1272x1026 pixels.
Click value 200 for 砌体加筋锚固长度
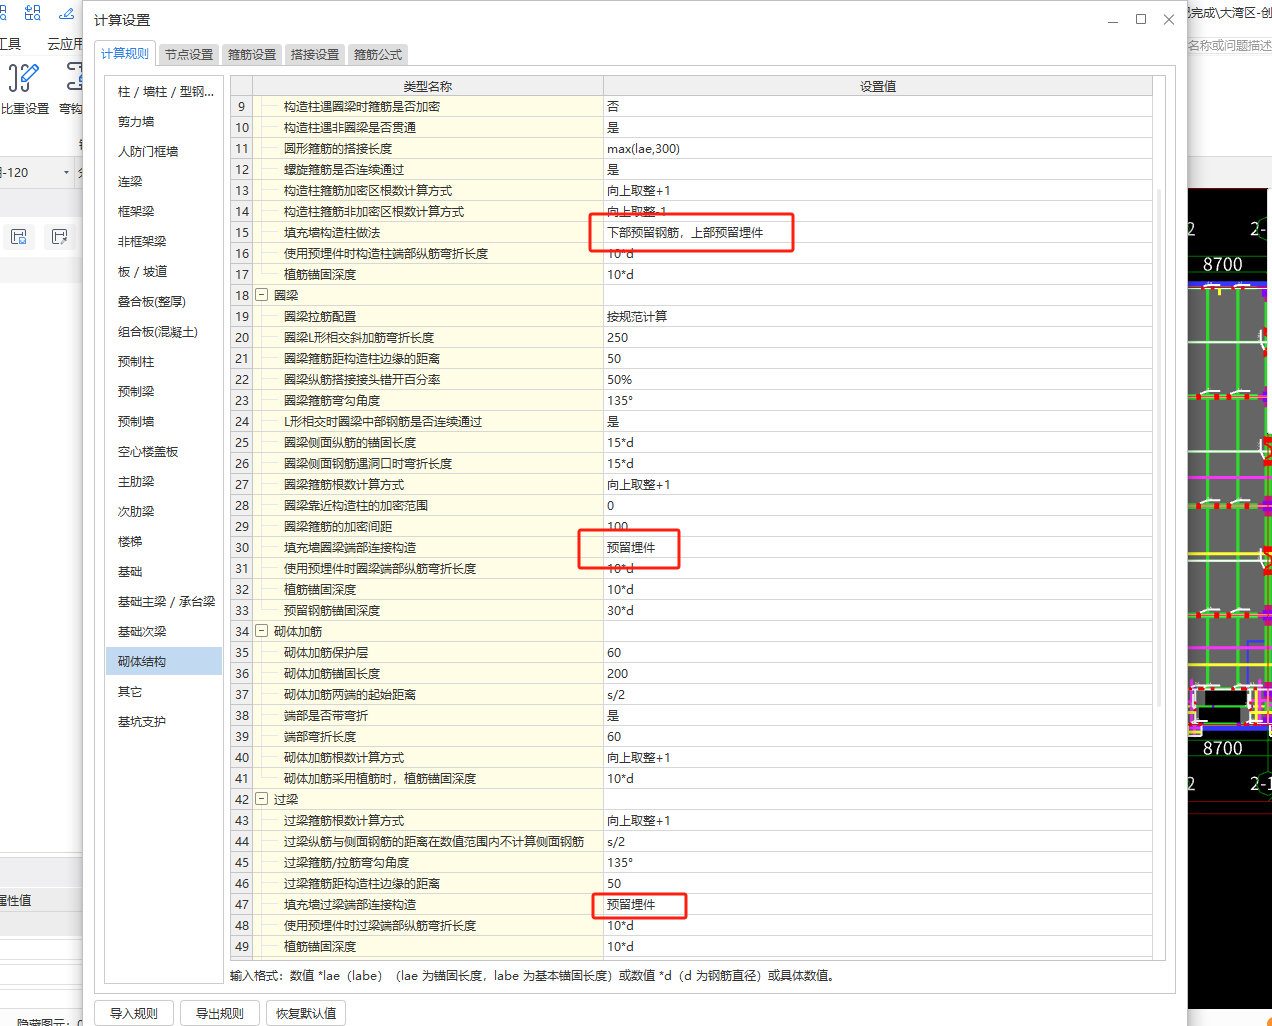tap(617, 673)
